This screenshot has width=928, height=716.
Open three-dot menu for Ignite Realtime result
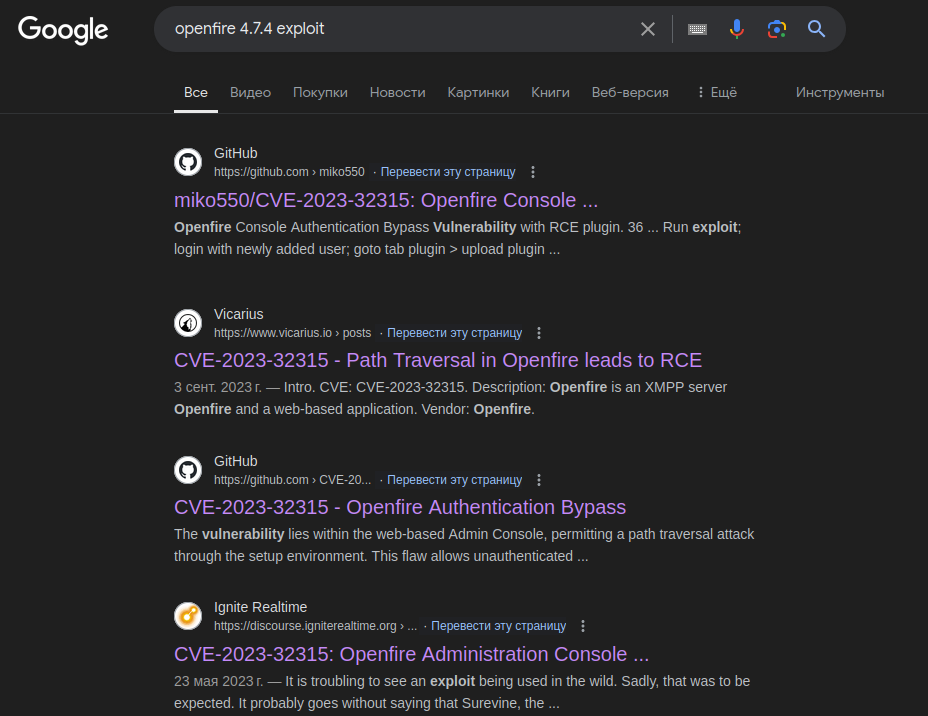[x=583, y=626]
